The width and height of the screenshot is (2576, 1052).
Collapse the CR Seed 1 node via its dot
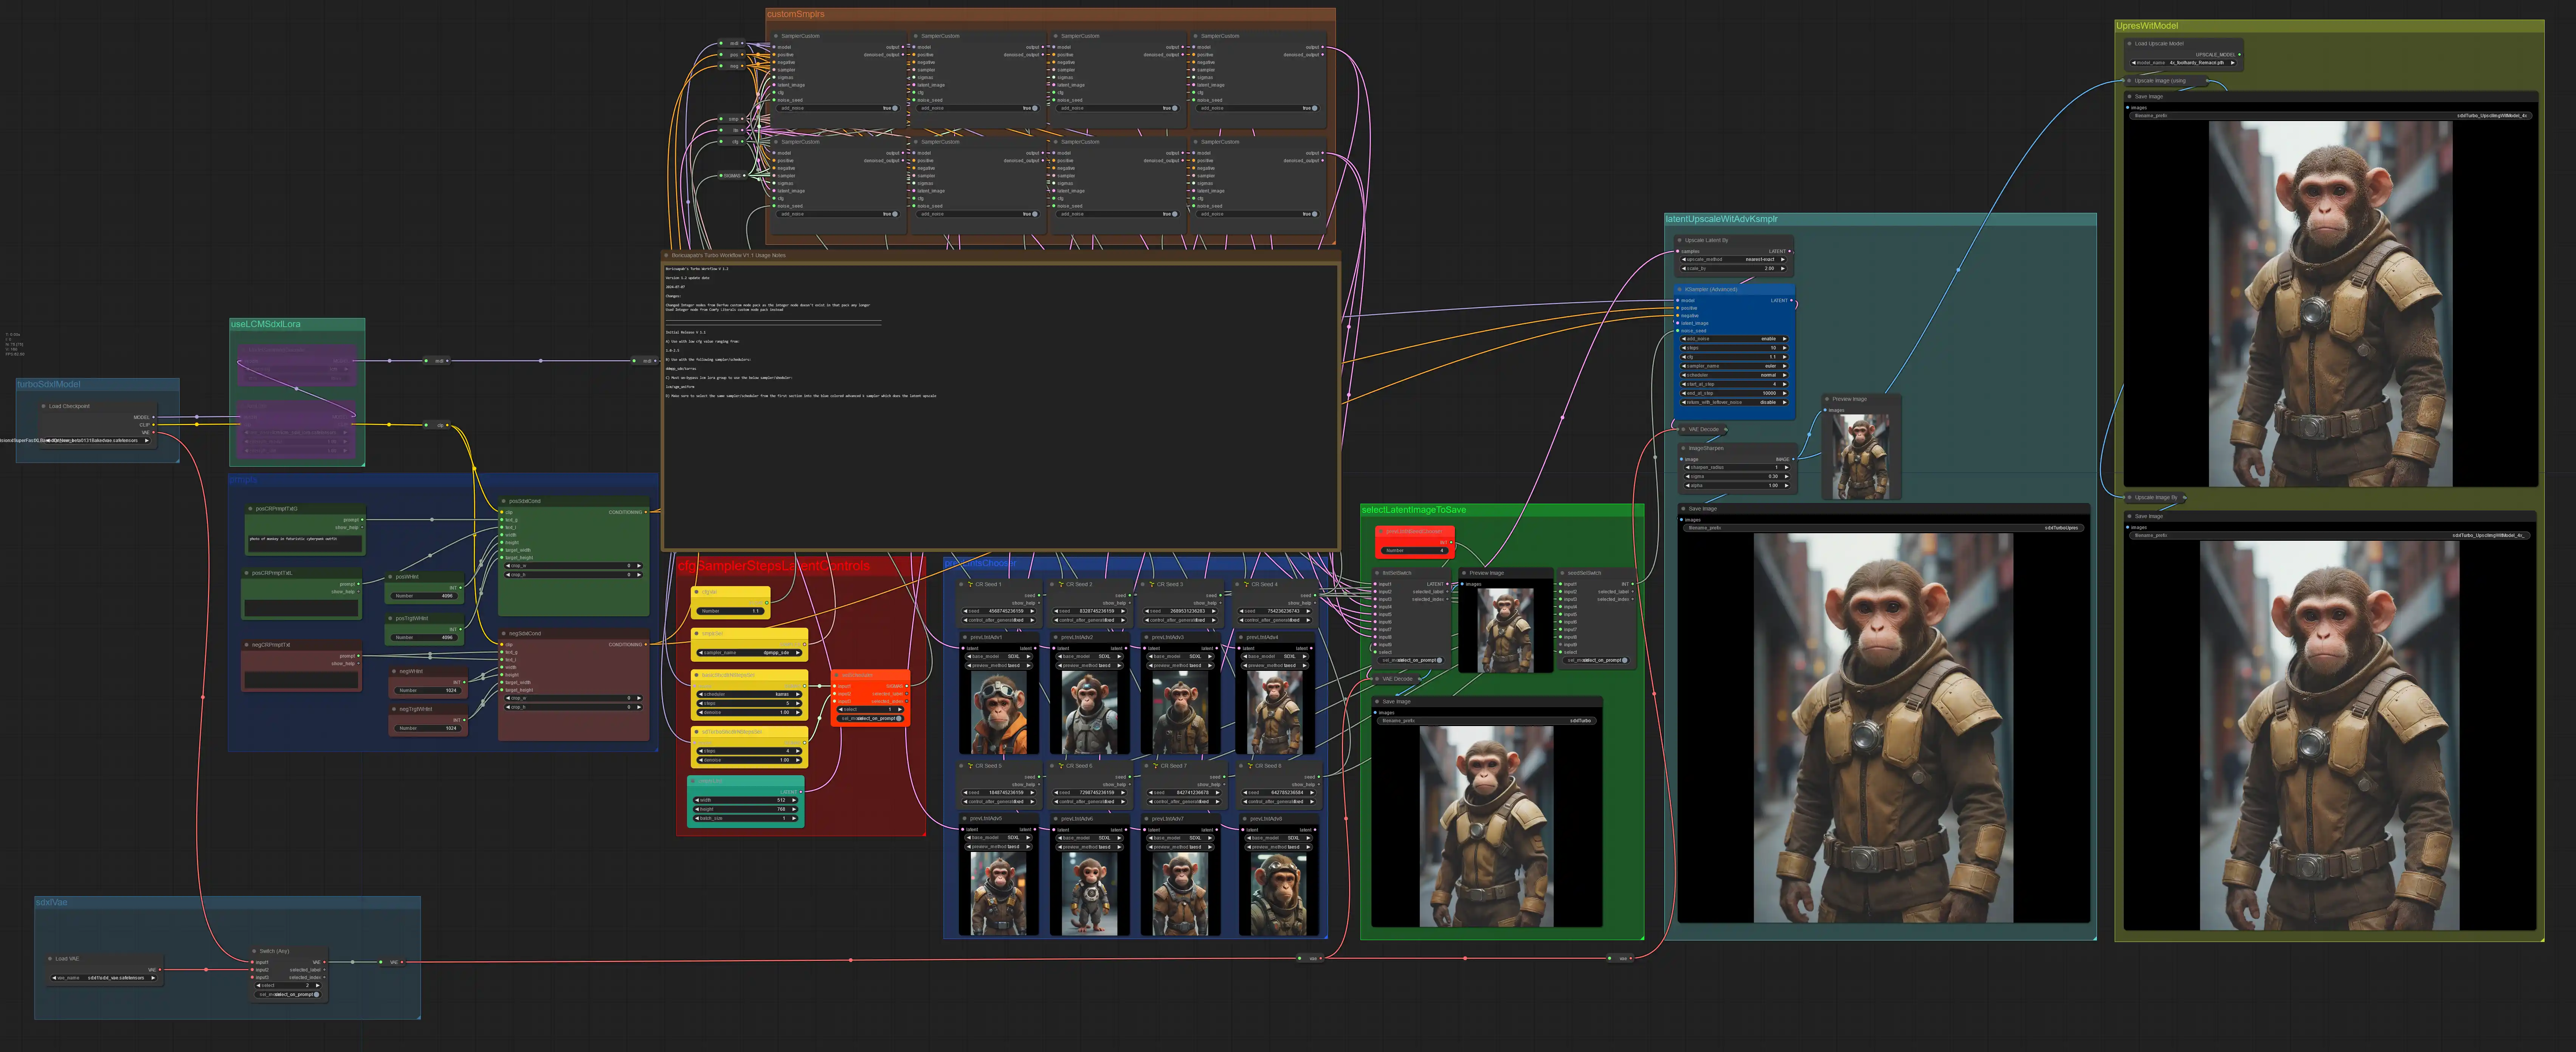click(x=962, y=584)
